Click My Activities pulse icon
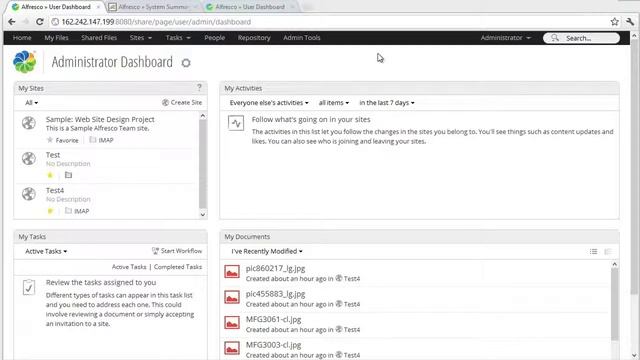The image size is (640, 360). click(x=236, y=123)
